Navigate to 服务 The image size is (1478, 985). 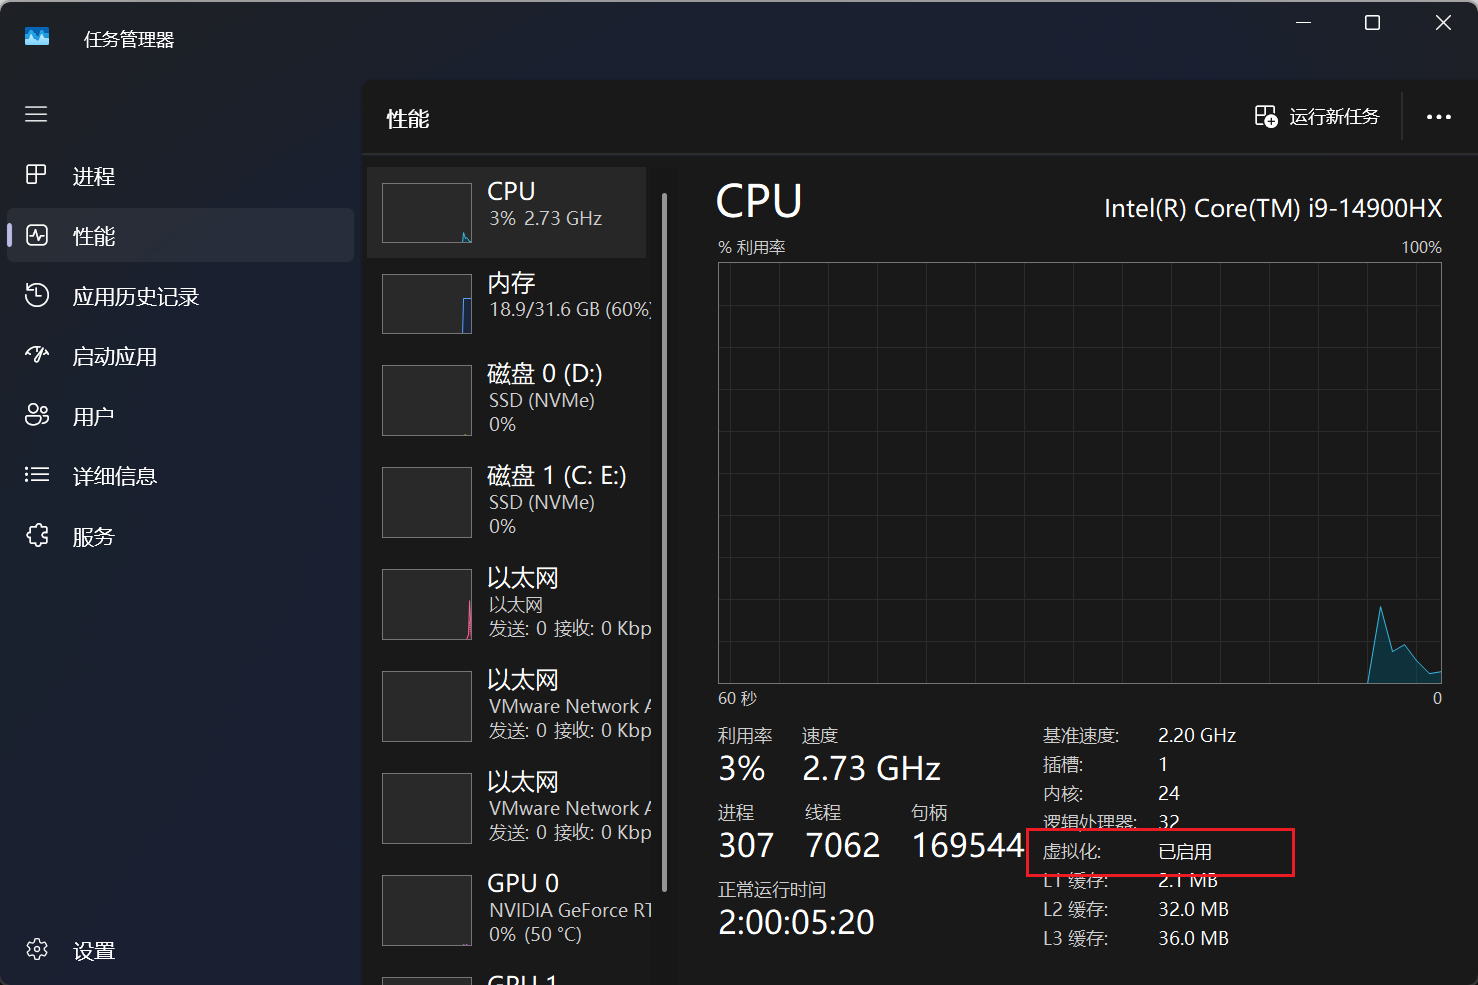coord(180,536)
